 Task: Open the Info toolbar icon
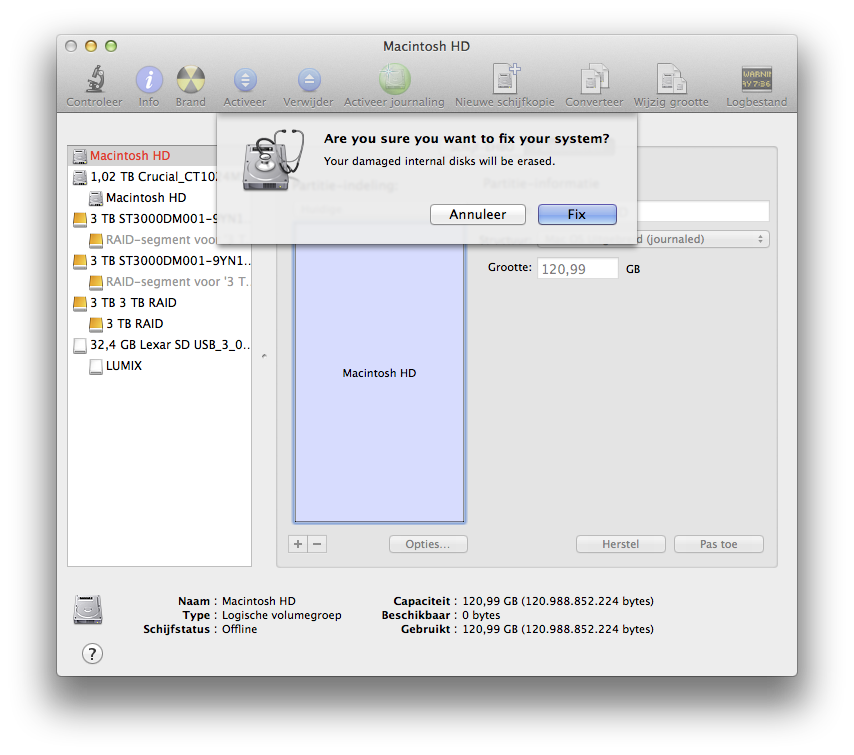point(149,80)
